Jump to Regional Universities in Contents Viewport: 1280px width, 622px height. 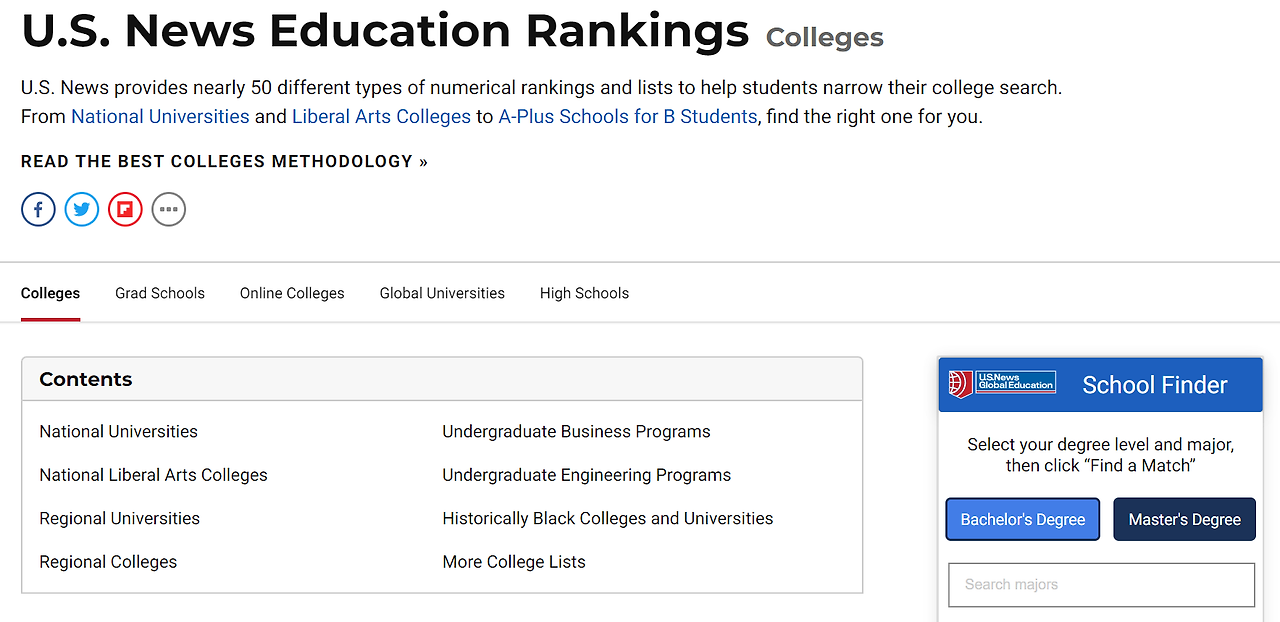click(119, 518)
